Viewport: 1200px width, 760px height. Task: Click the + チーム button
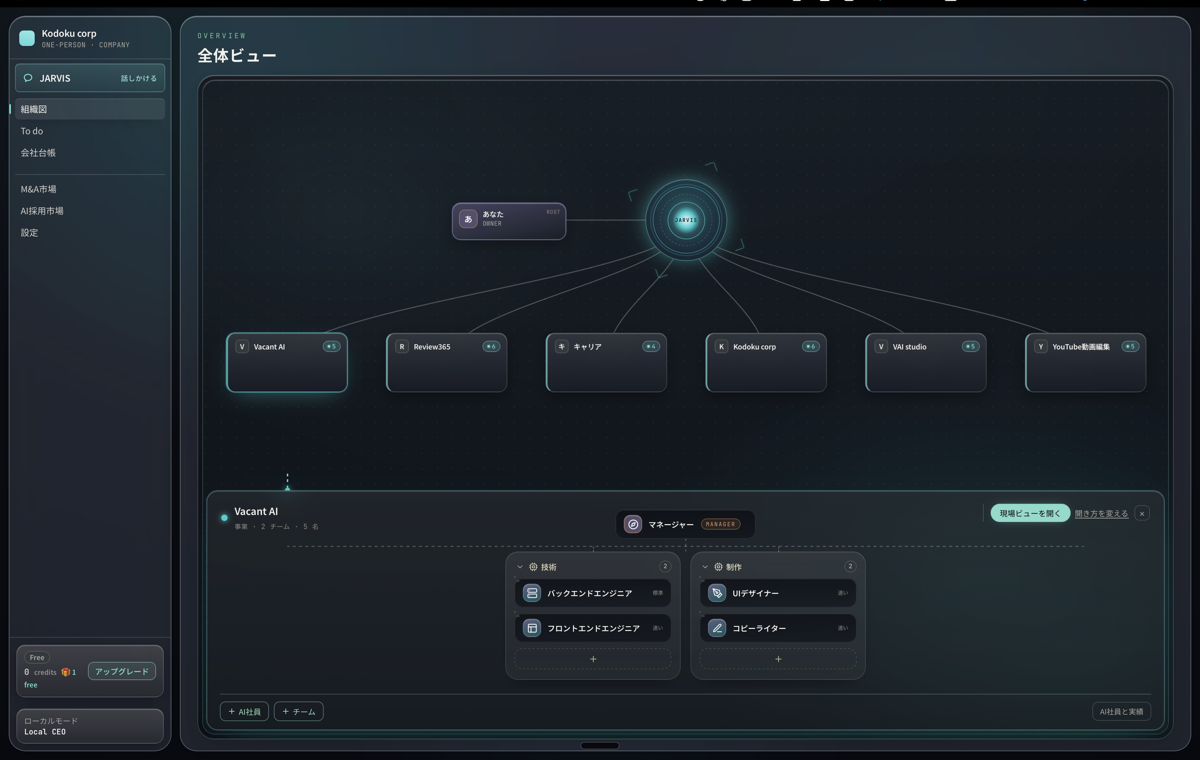pos(299,712)
